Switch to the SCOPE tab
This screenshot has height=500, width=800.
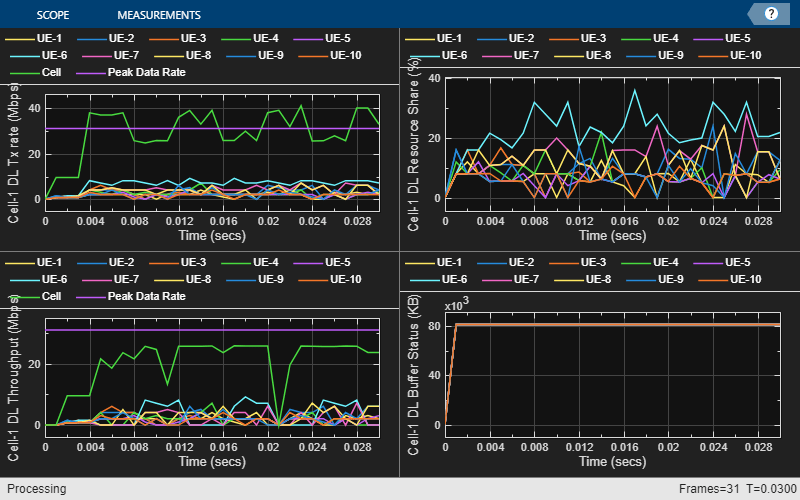52,15
